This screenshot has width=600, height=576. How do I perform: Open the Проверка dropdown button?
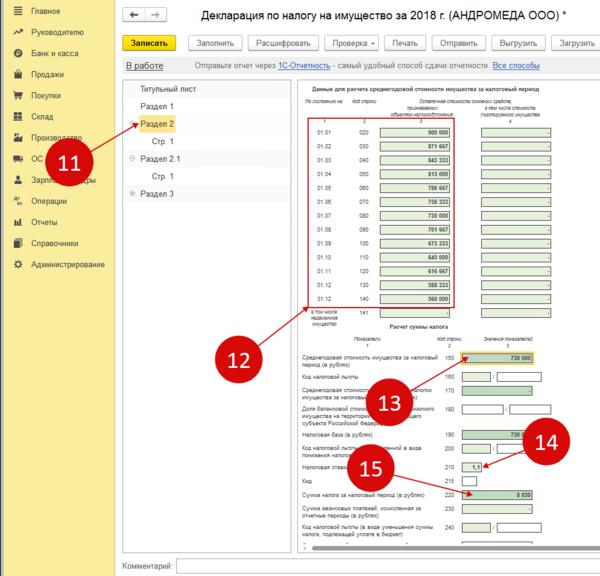click(350, 43)
